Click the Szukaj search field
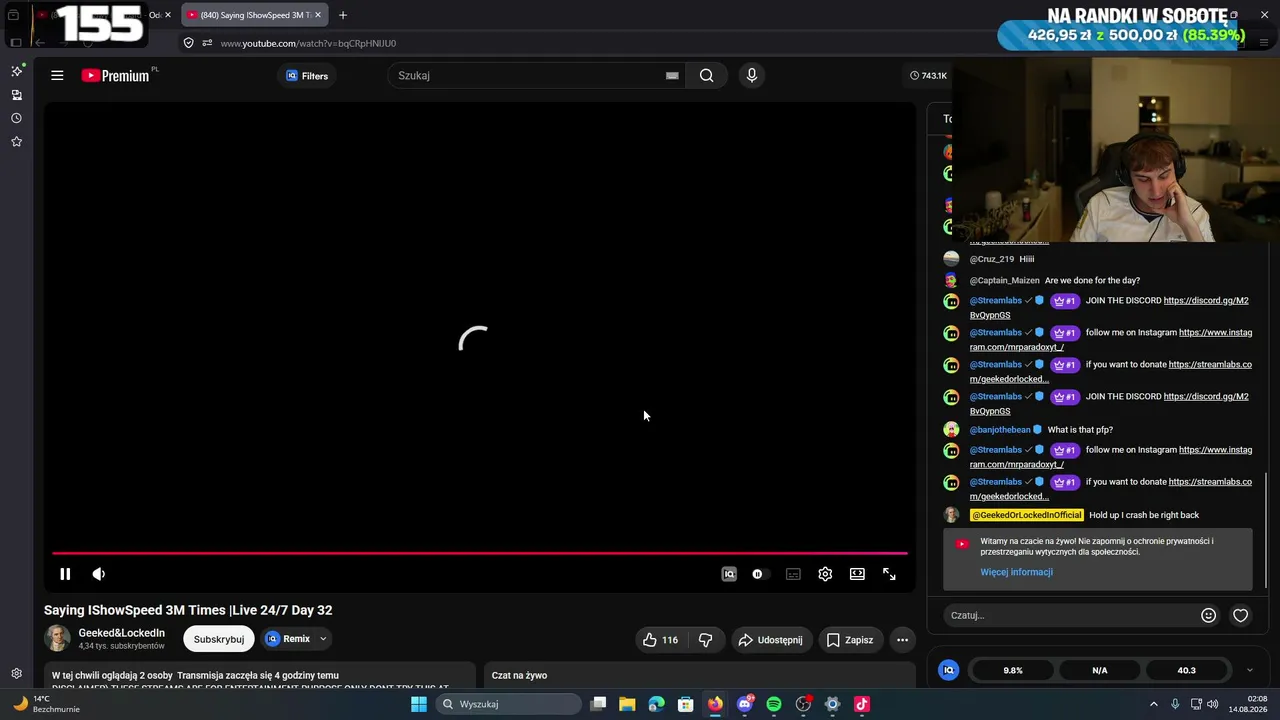The image size is (1280, 720). 526,76
